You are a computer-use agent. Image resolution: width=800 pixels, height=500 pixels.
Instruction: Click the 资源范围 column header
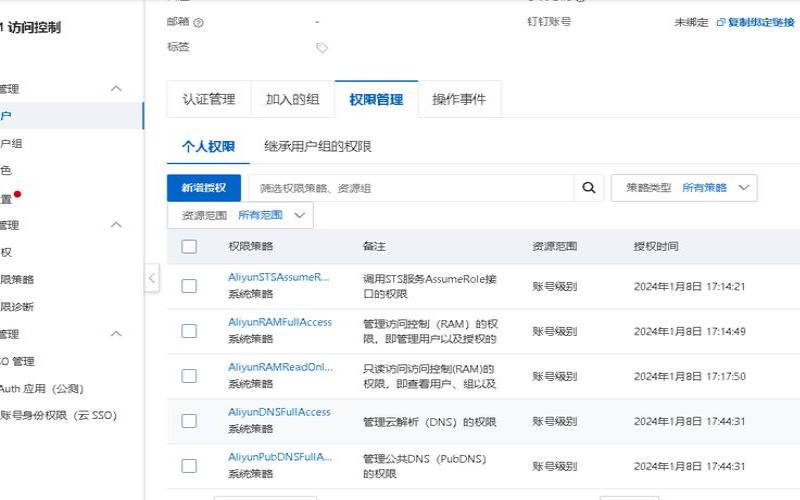pyautogui.click(x=555, y=246)
